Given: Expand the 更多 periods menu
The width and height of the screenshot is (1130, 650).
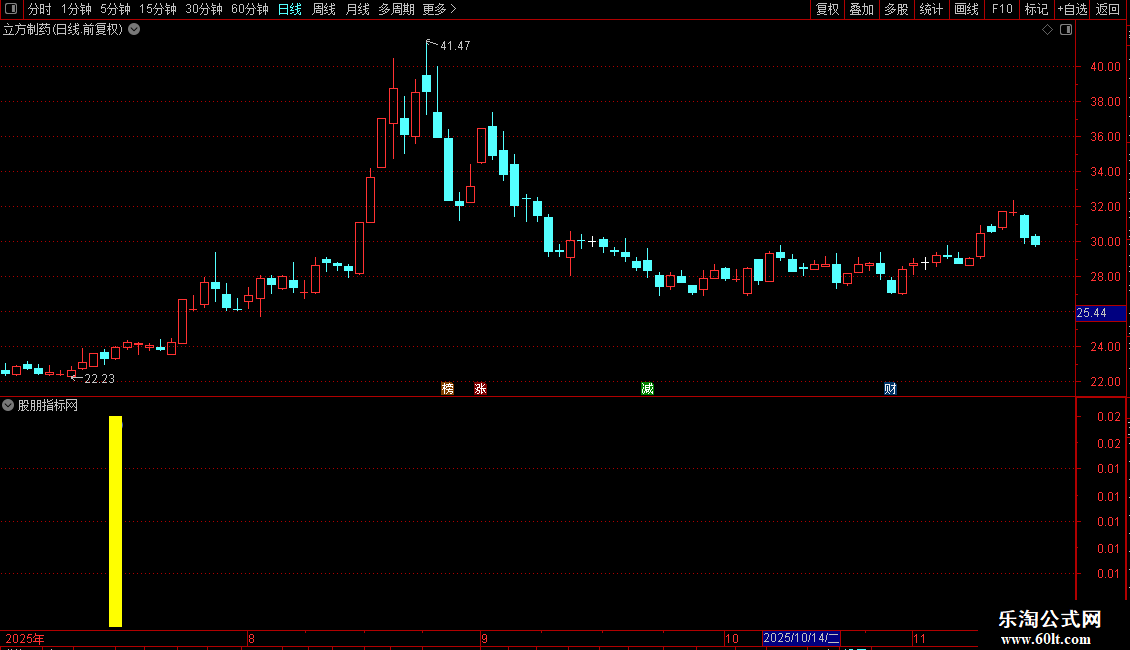Looking at the screenshot, I should 440,9.
